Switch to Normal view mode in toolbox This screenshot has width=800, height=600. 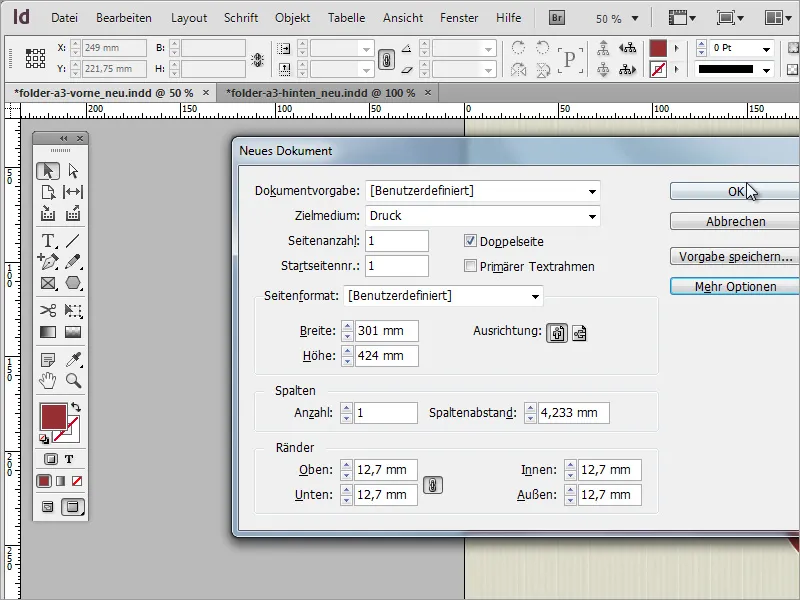(47, 507)
